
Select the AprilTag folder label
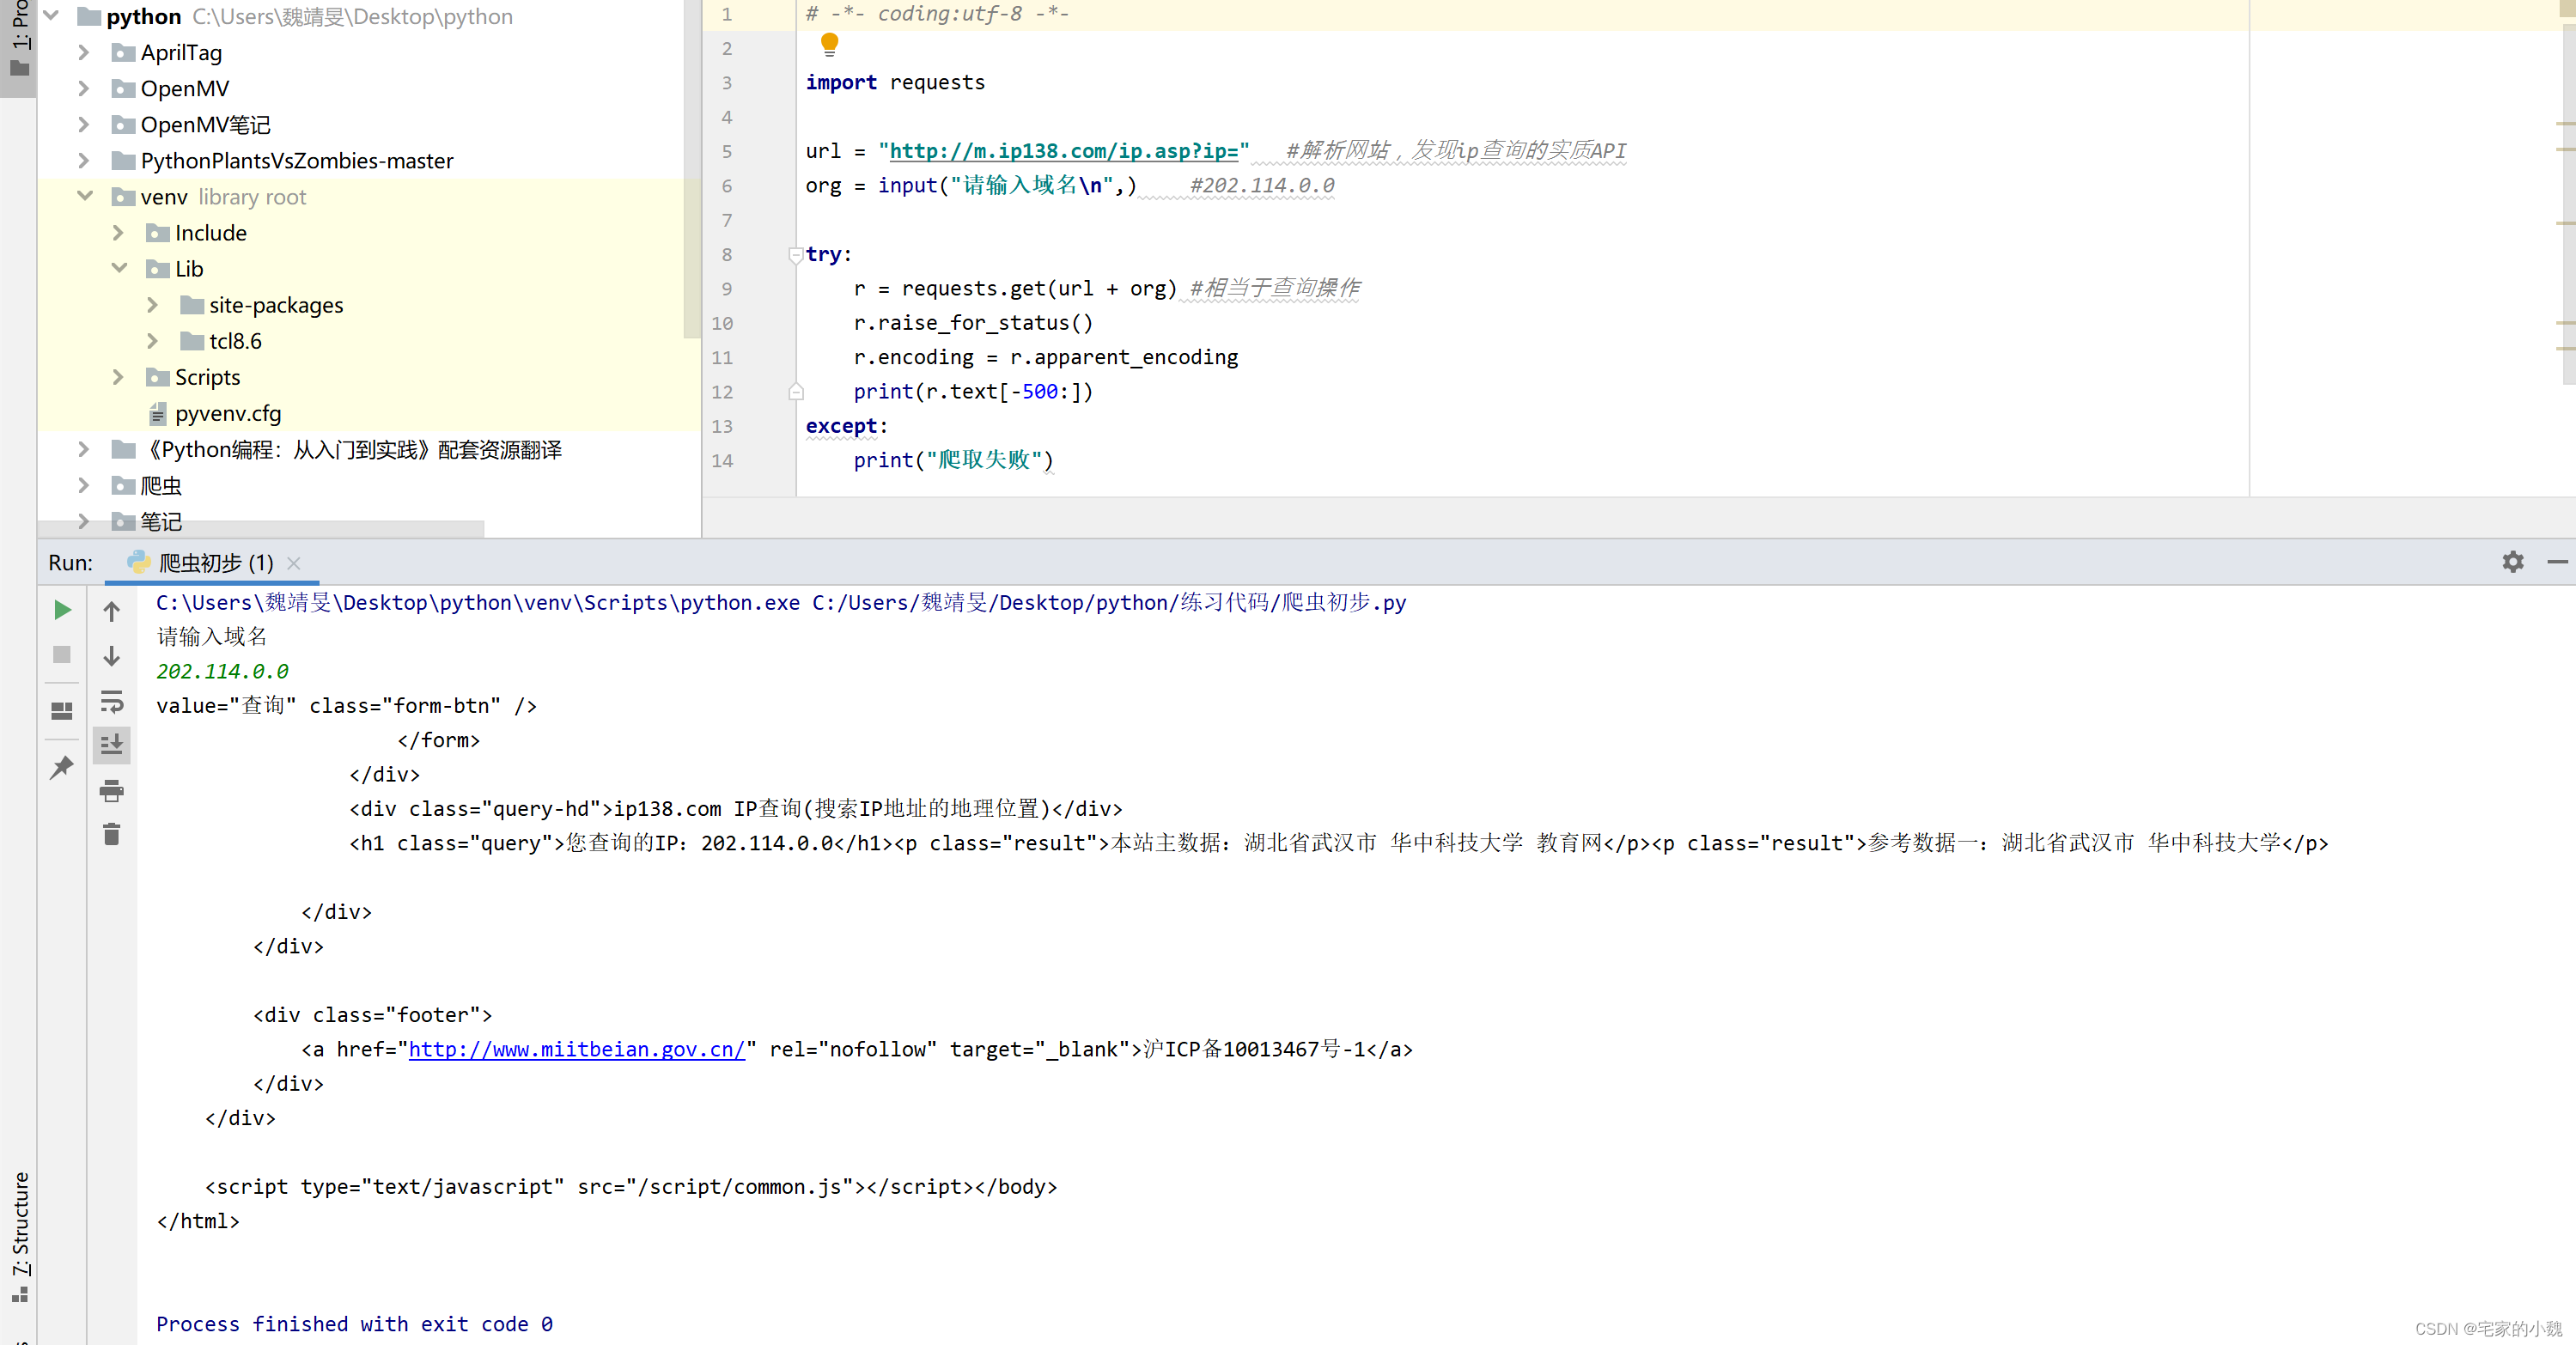click(x=181, y=52)
